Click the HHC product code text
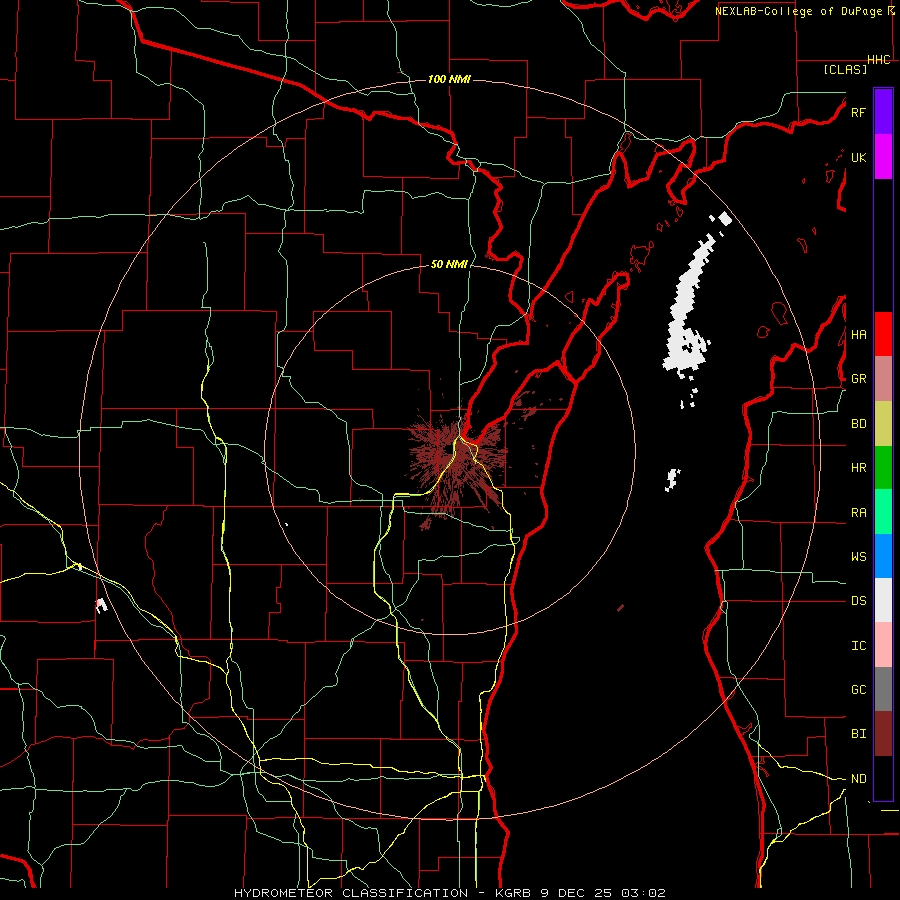 [x=879, y=60]
